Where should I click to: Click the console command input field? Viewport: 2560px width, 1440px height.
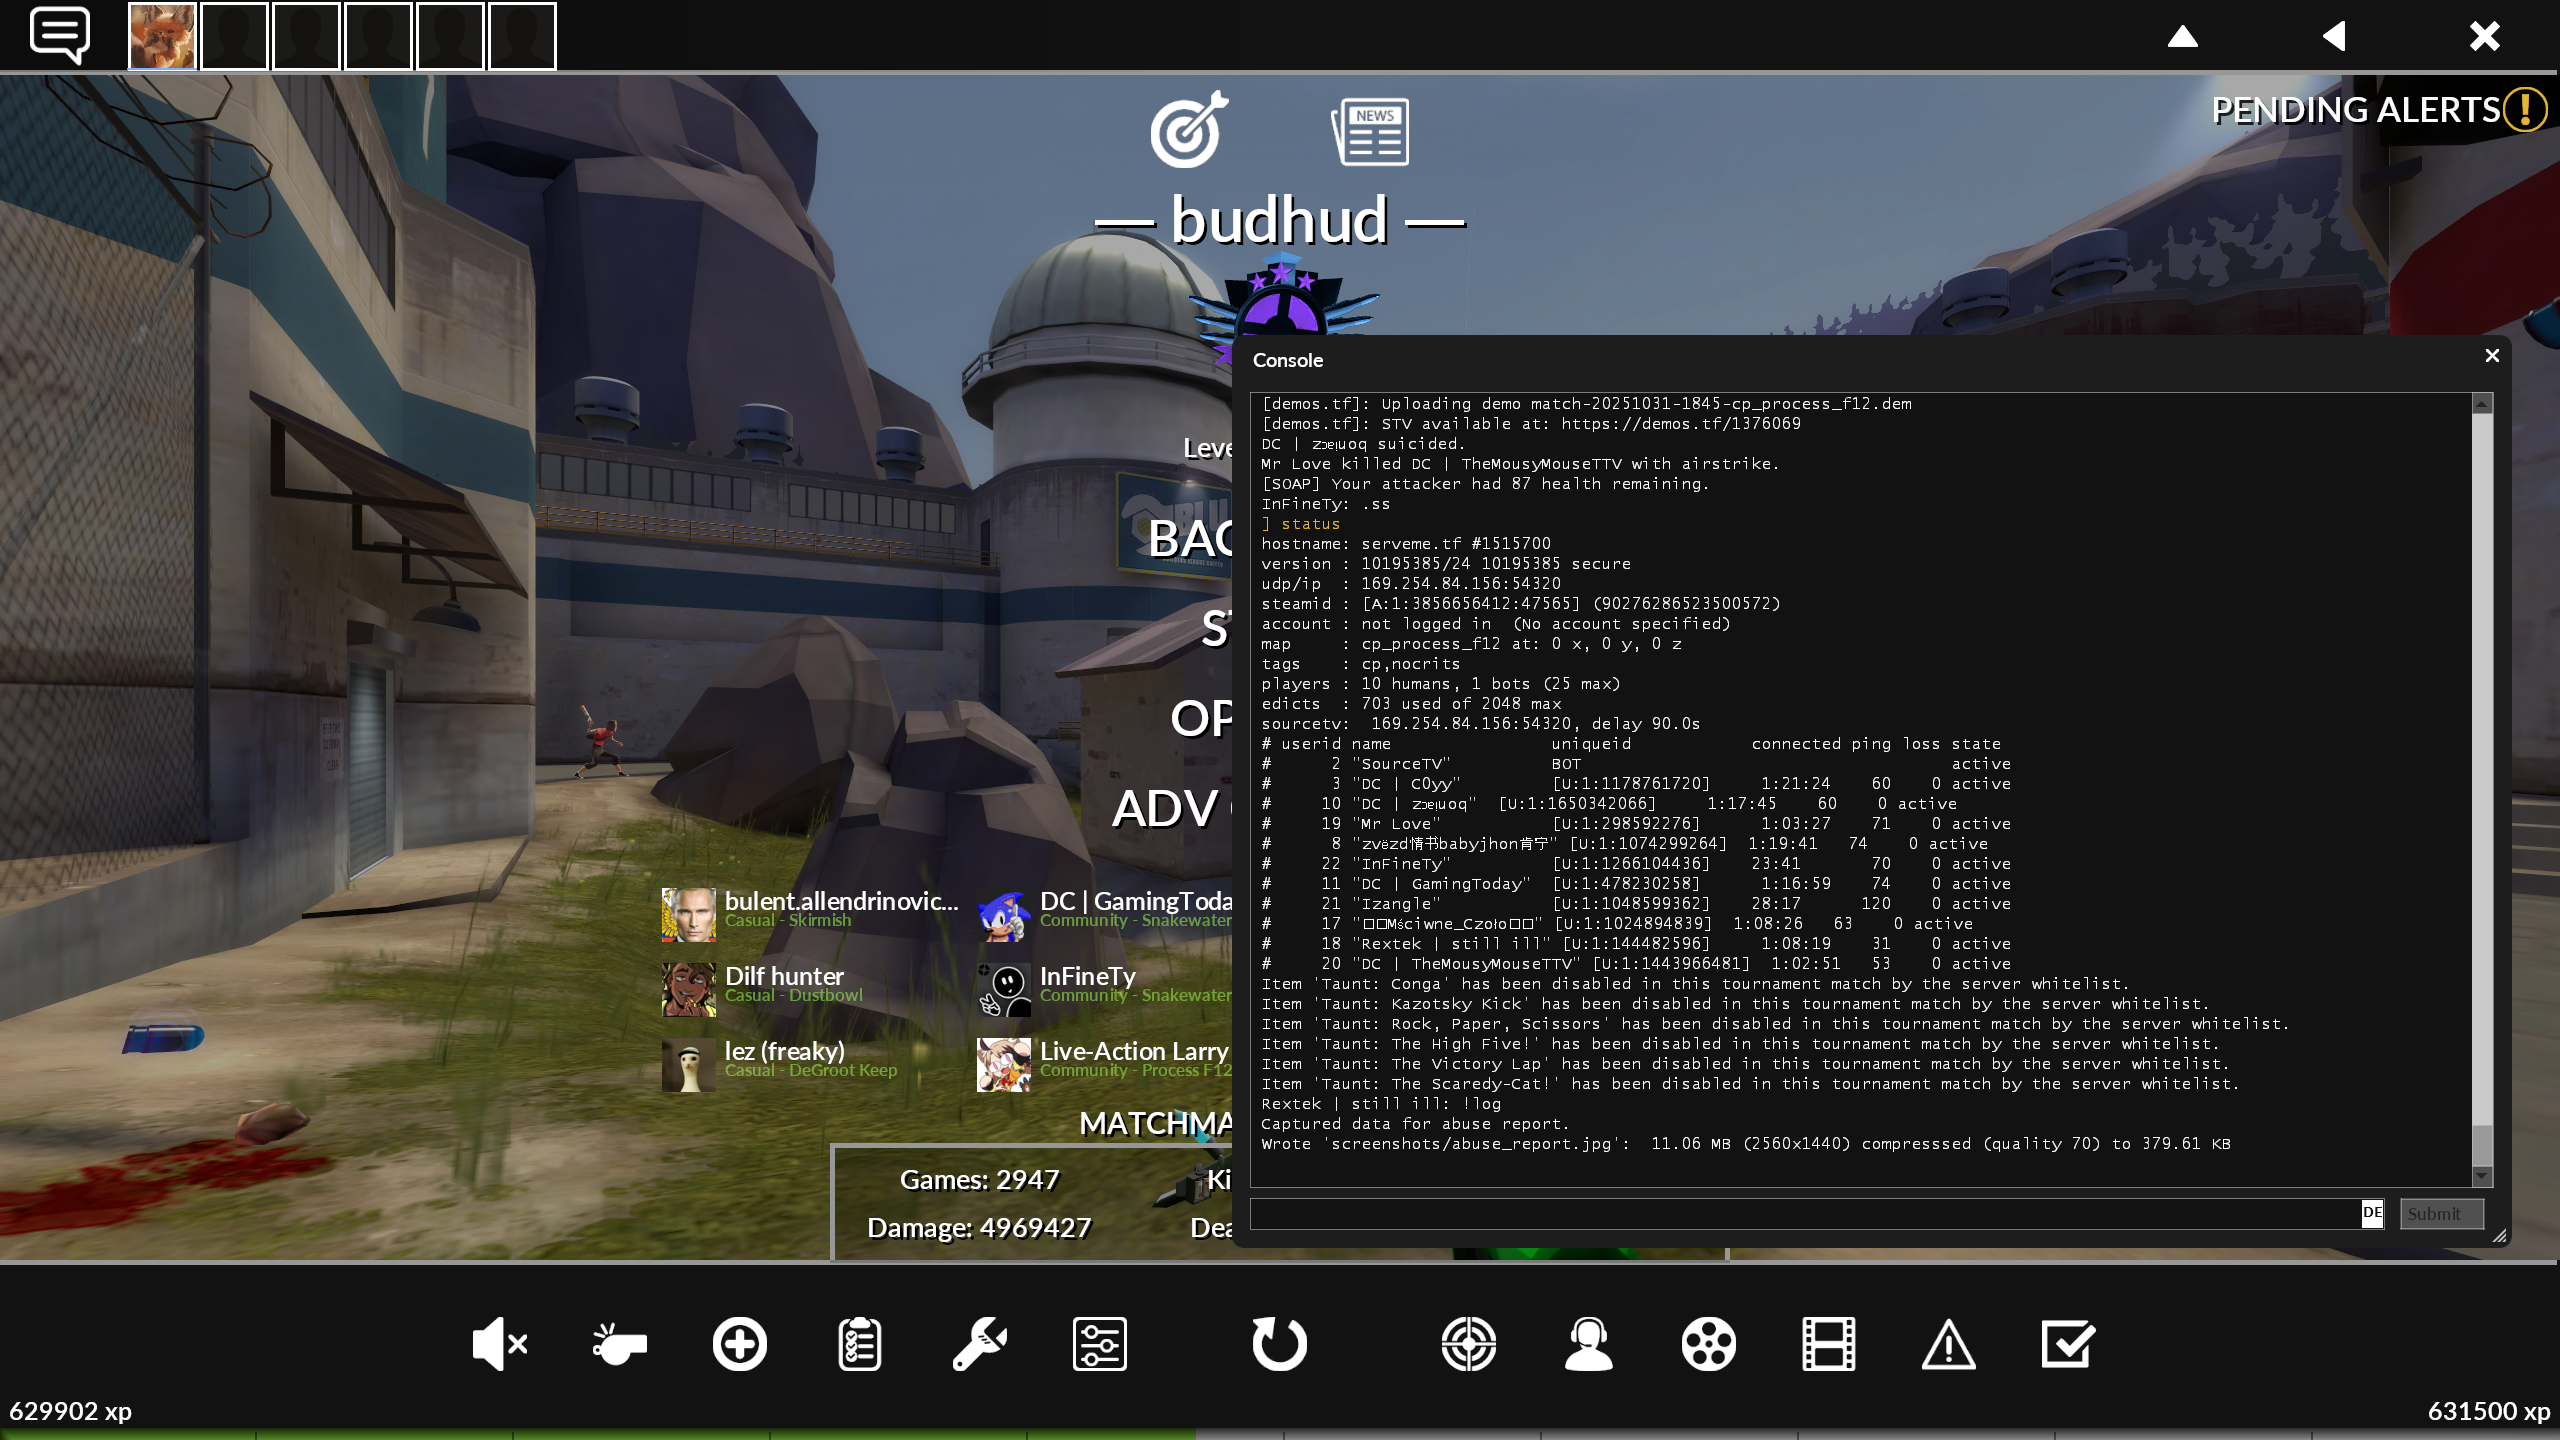1800,1213
